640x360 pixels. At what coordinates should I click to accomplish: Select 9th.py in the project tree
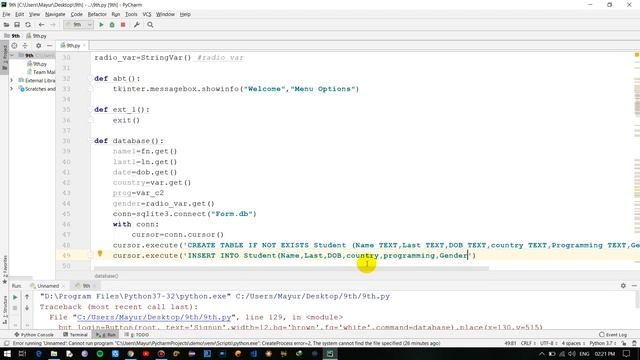pyautogui.click(x=37, y=64)
